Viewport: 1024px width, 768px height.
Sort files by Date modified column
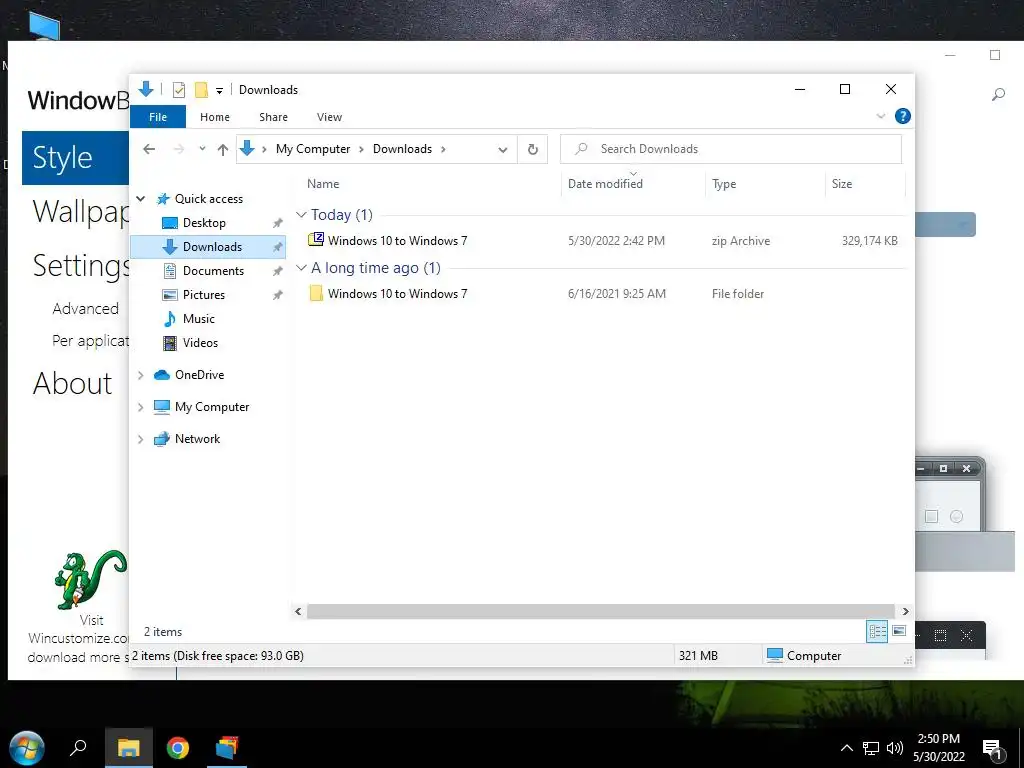click(605, 184)
